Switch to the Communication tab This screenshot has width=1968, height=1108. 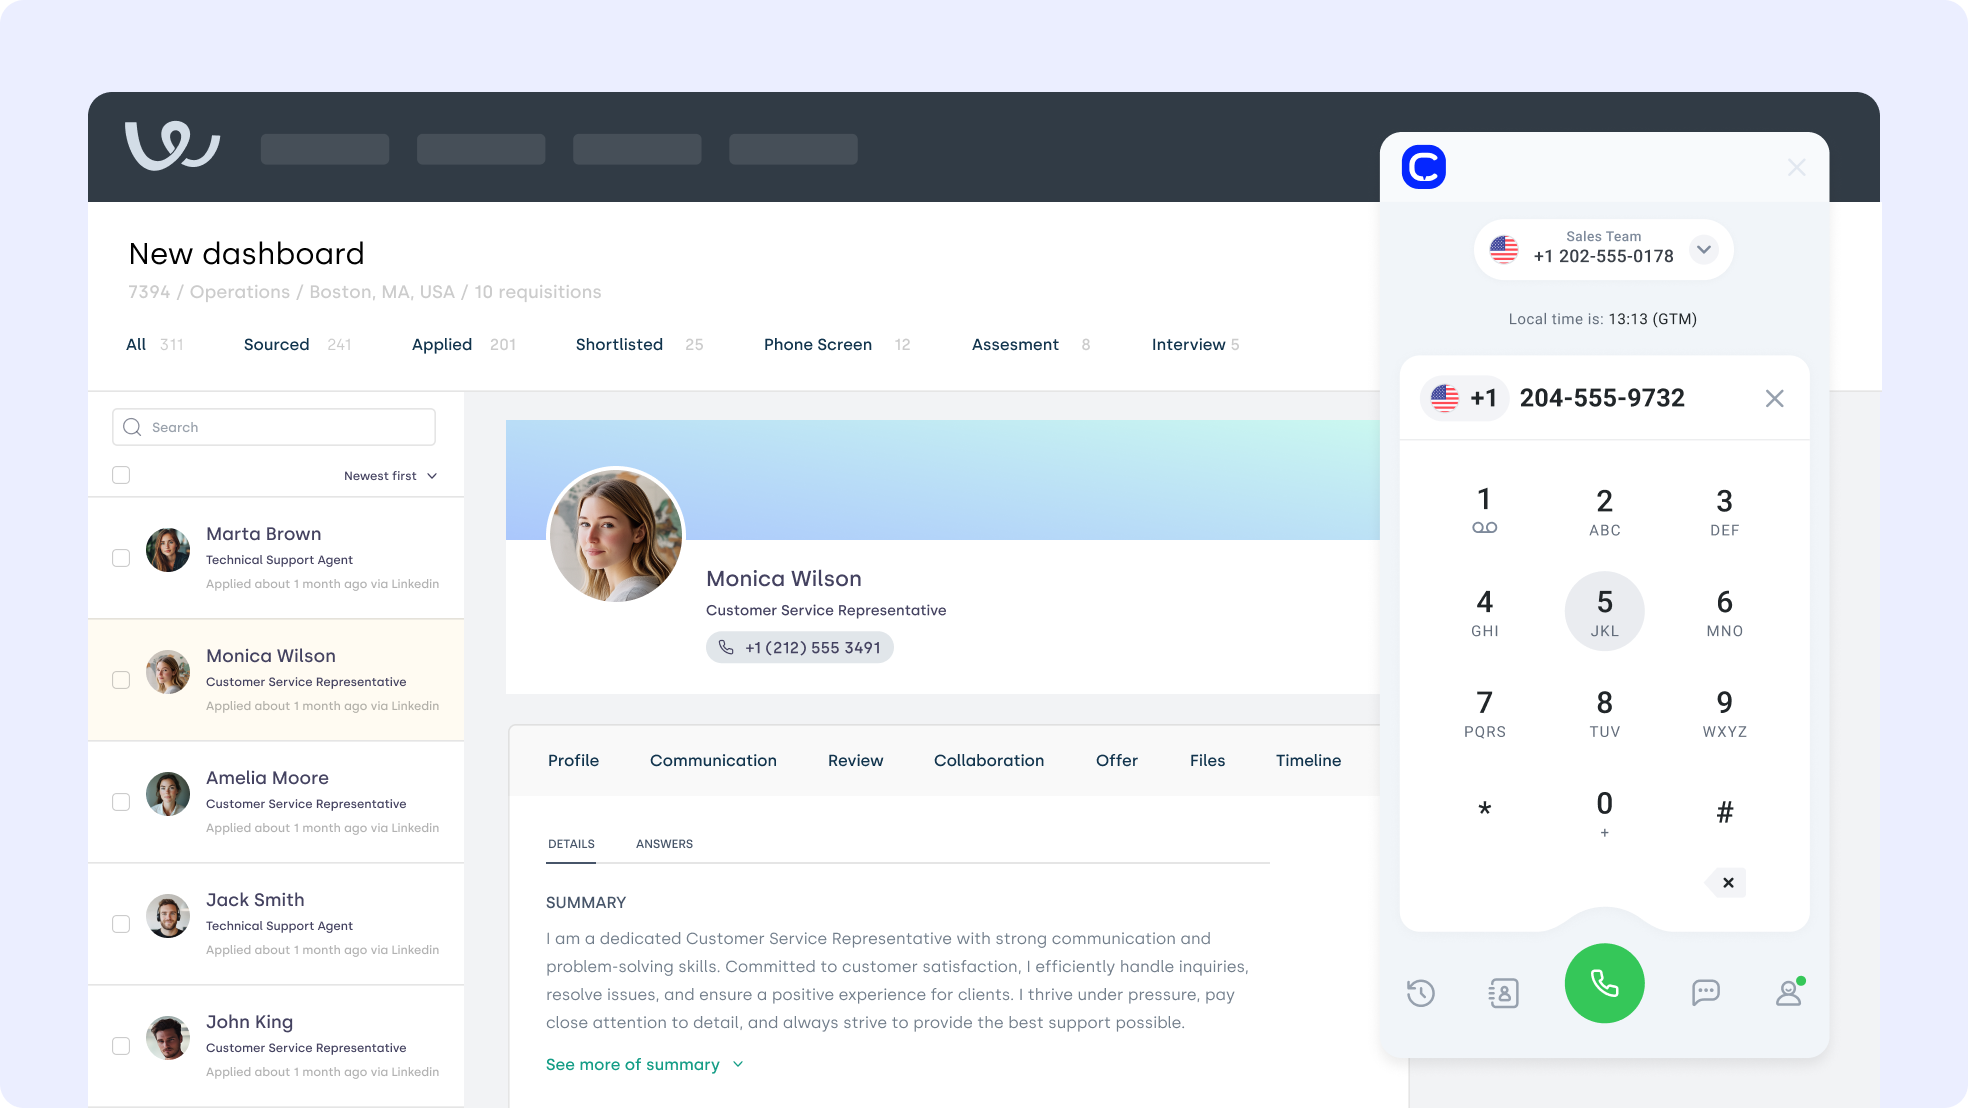tap(713, 761)
